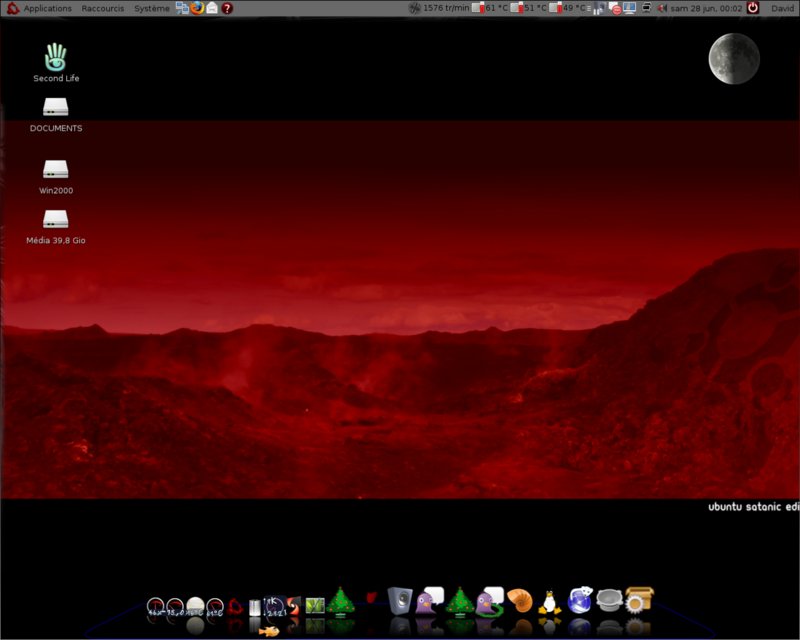The height and width of the screenshot is (640, 800).
Task: Open the package box icon in dock
Action: pyautogui.click(x=639, y=600)
